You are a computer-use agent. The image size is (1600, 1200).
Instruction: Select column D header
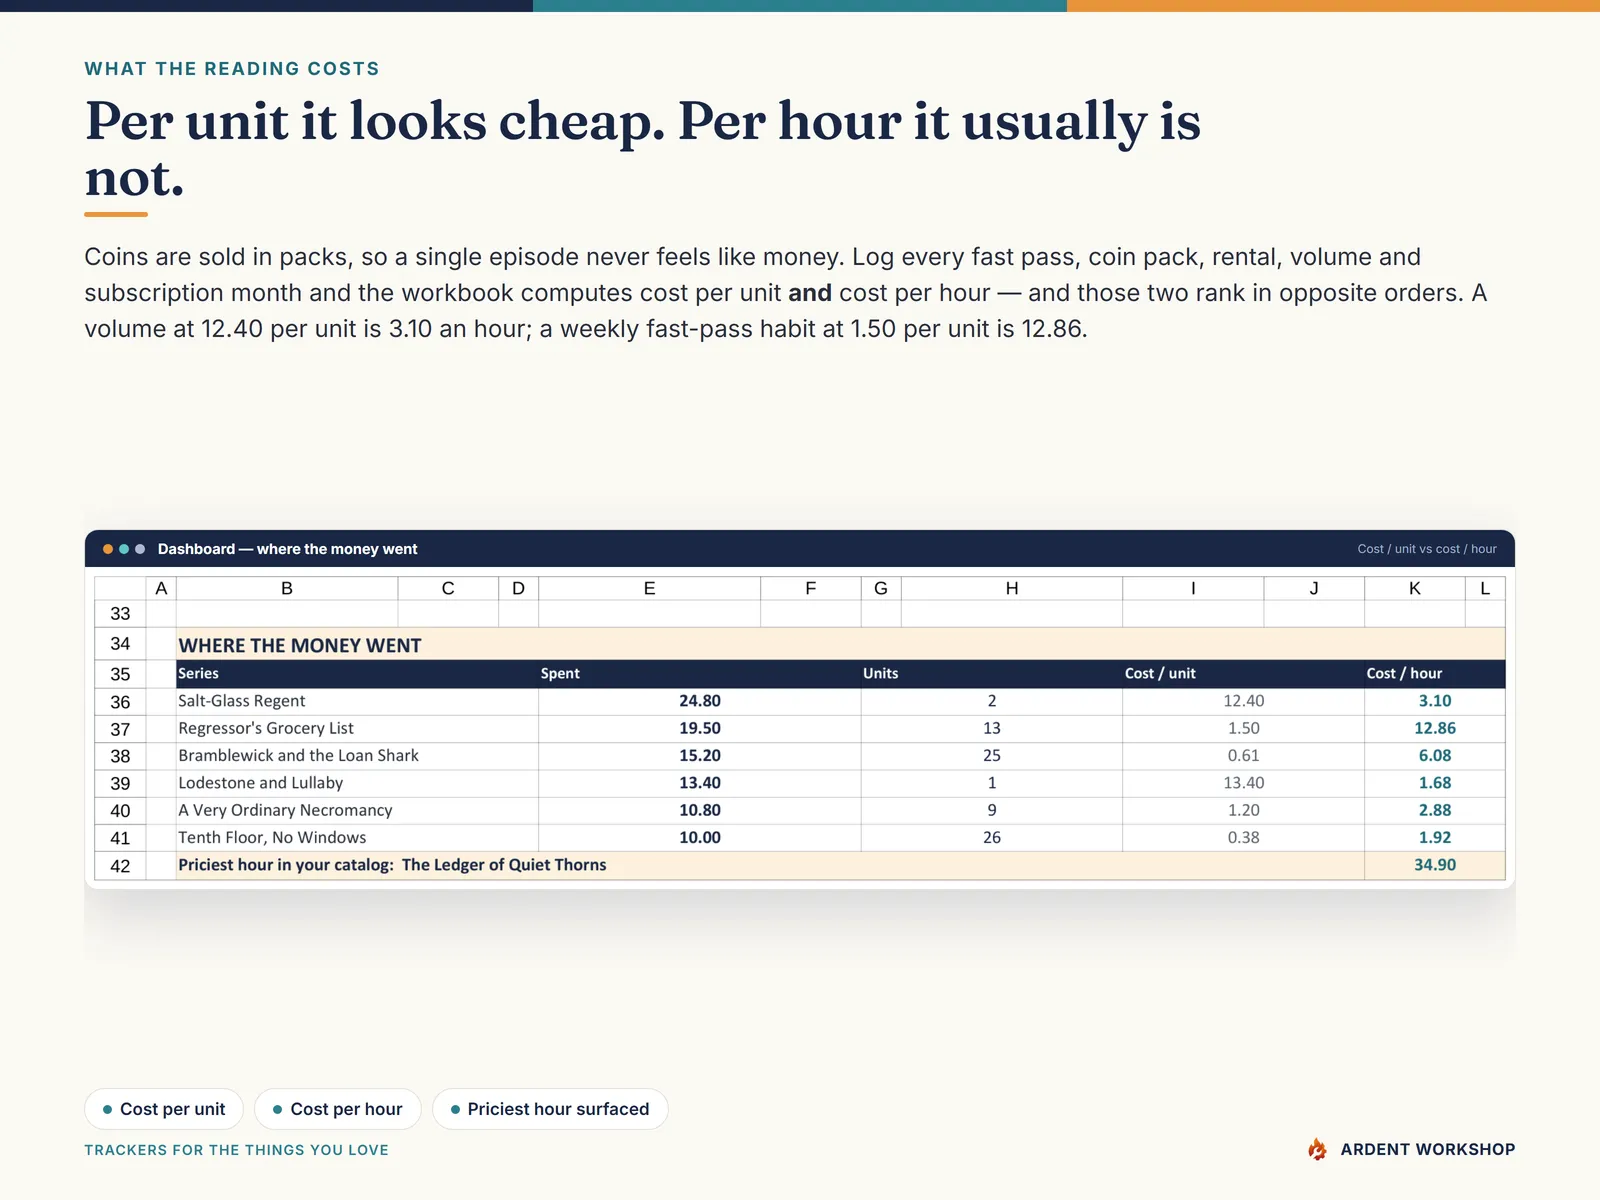(518, 588)
